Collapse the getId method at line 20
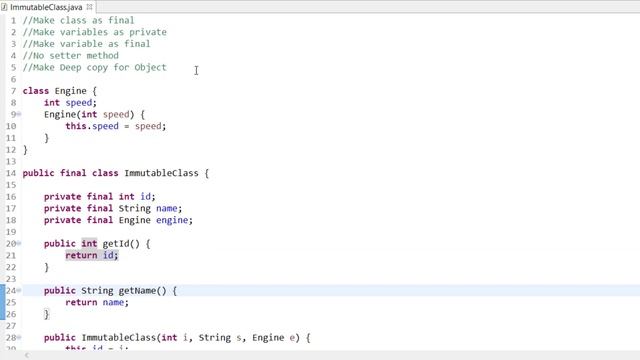Screen dimensions: 640x360 click(19, 244)
